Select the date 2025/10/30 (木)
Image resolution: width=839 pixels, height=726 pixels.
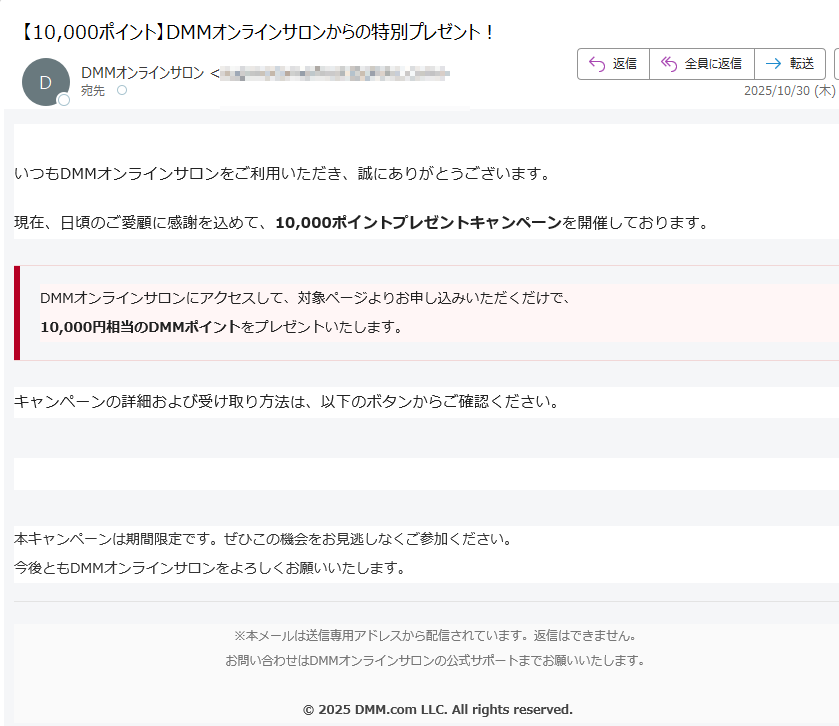click(x=789, y=89)
